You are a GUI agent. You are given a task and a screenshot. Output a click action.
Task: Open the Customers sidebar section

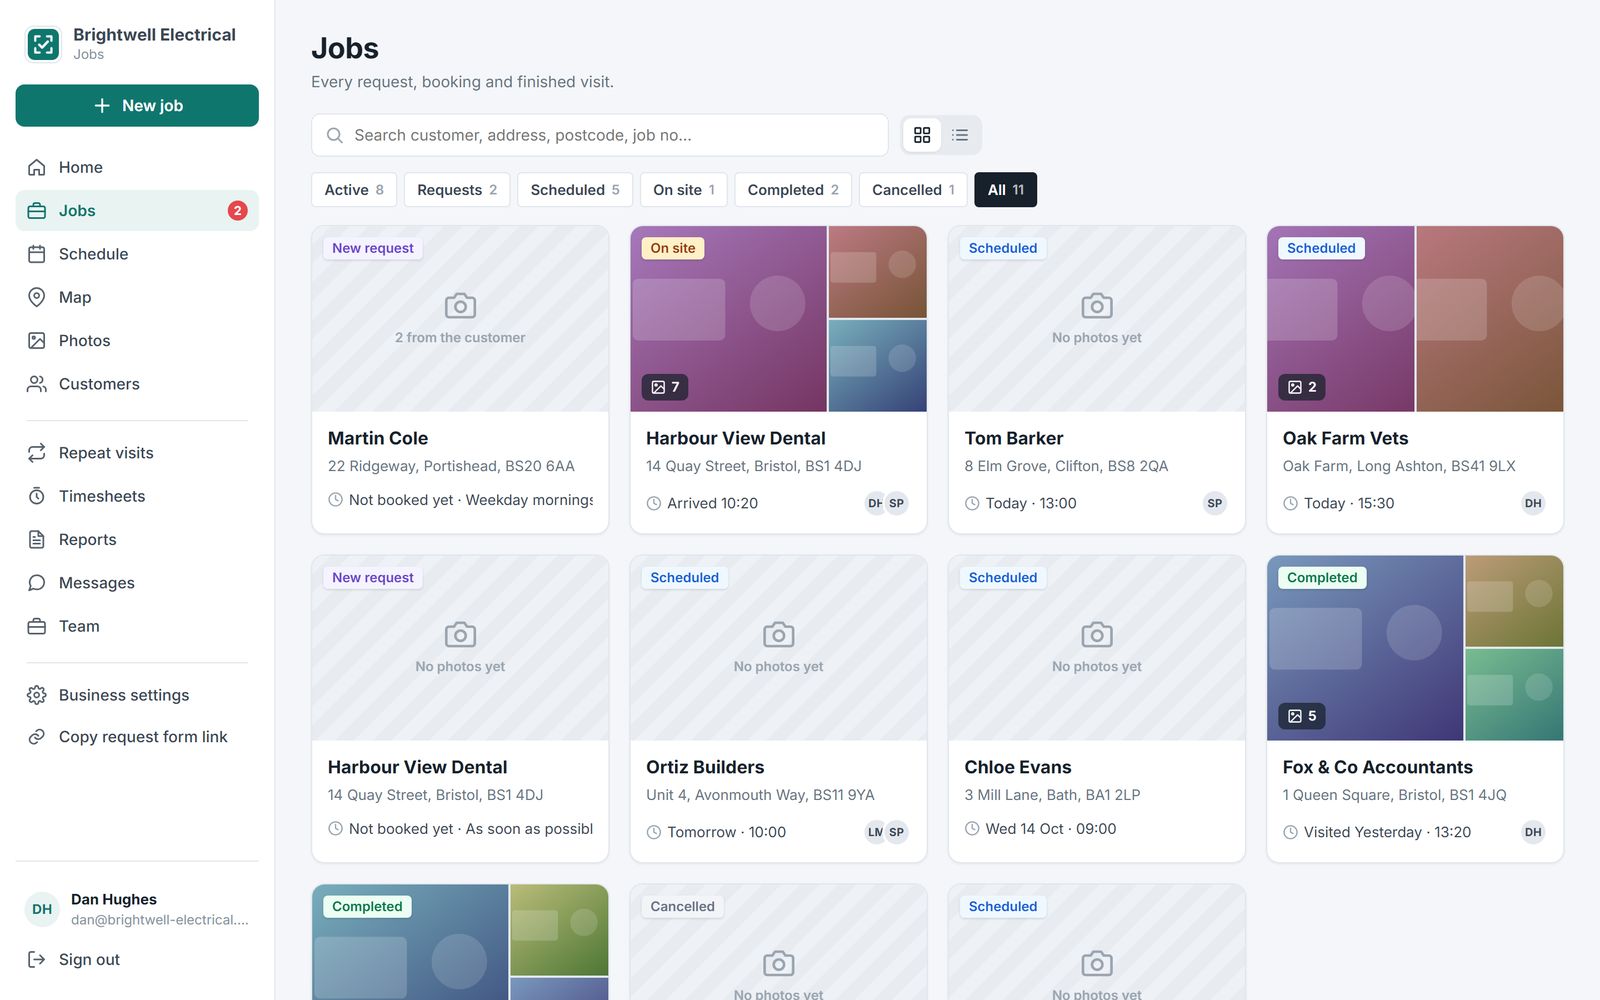(137, 384)
